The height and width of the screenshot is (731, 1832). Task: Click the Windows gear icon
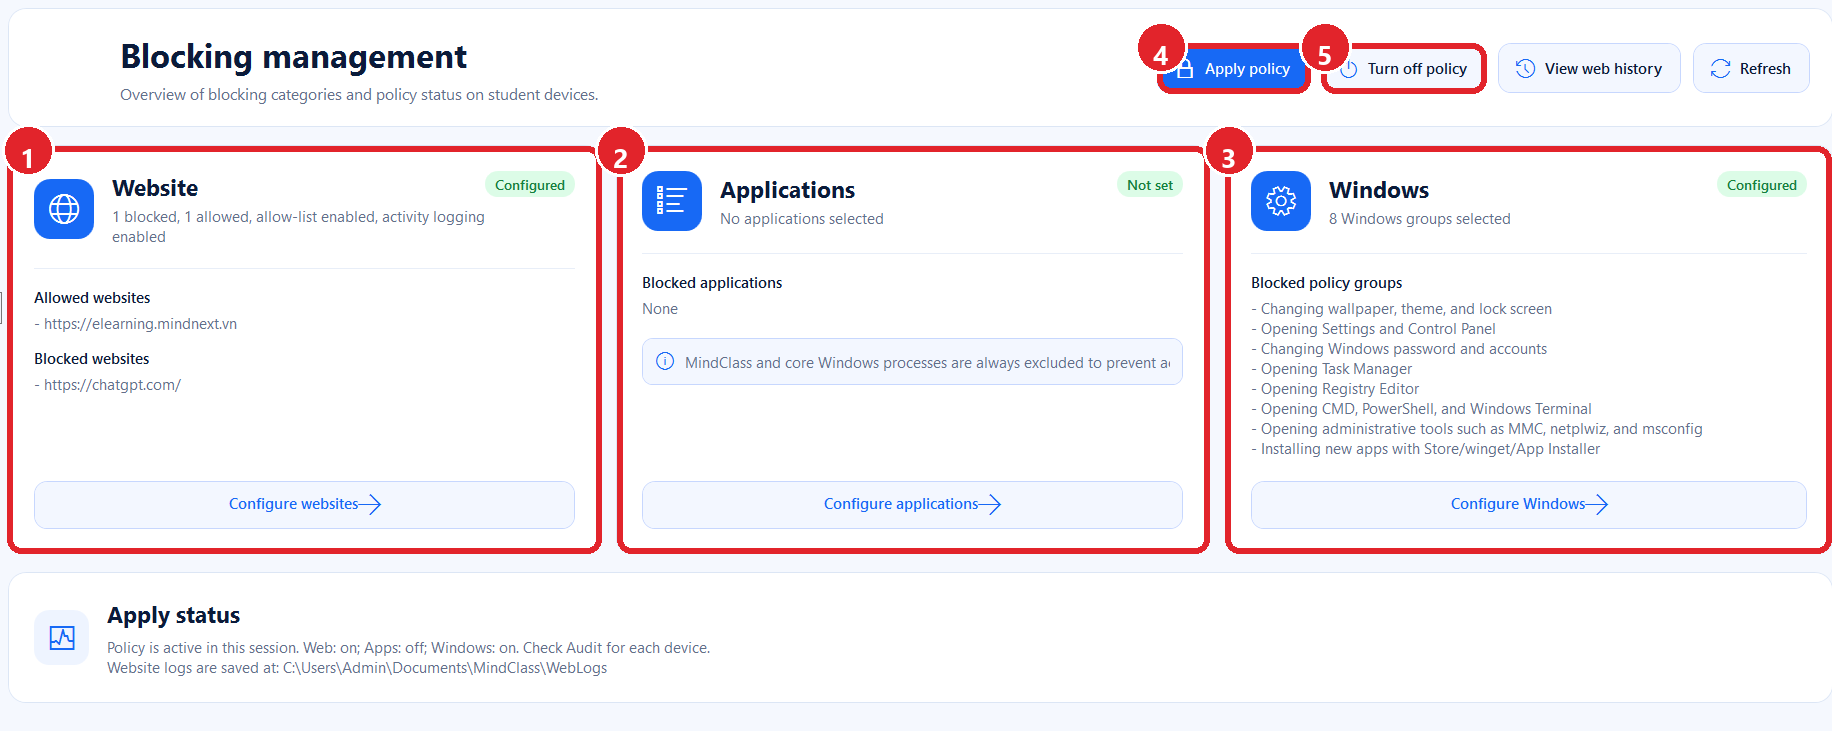tap(1281, 201)
